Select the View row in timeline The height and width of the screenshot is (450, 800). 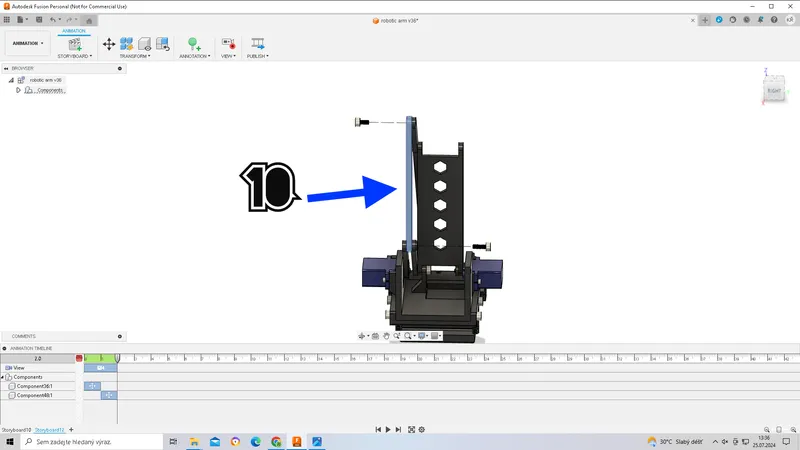click(x=38, y=367)
